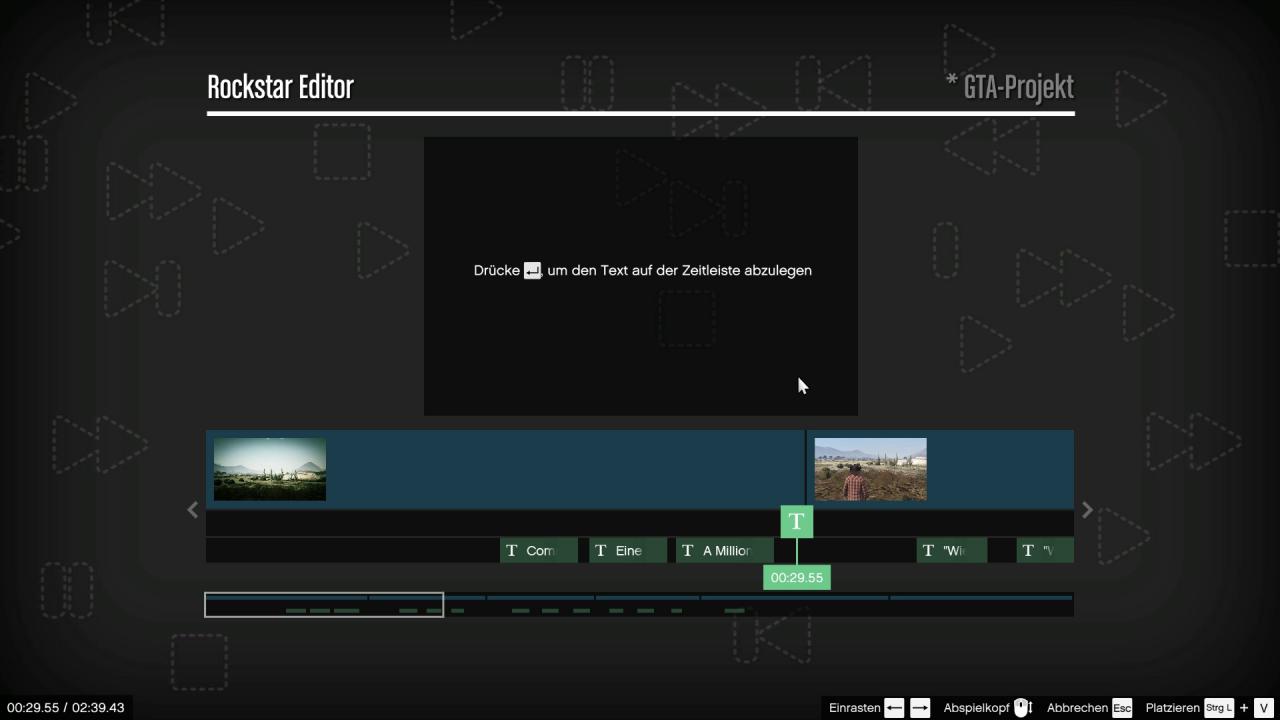Click the Platzieren label

click(1172, 708)
